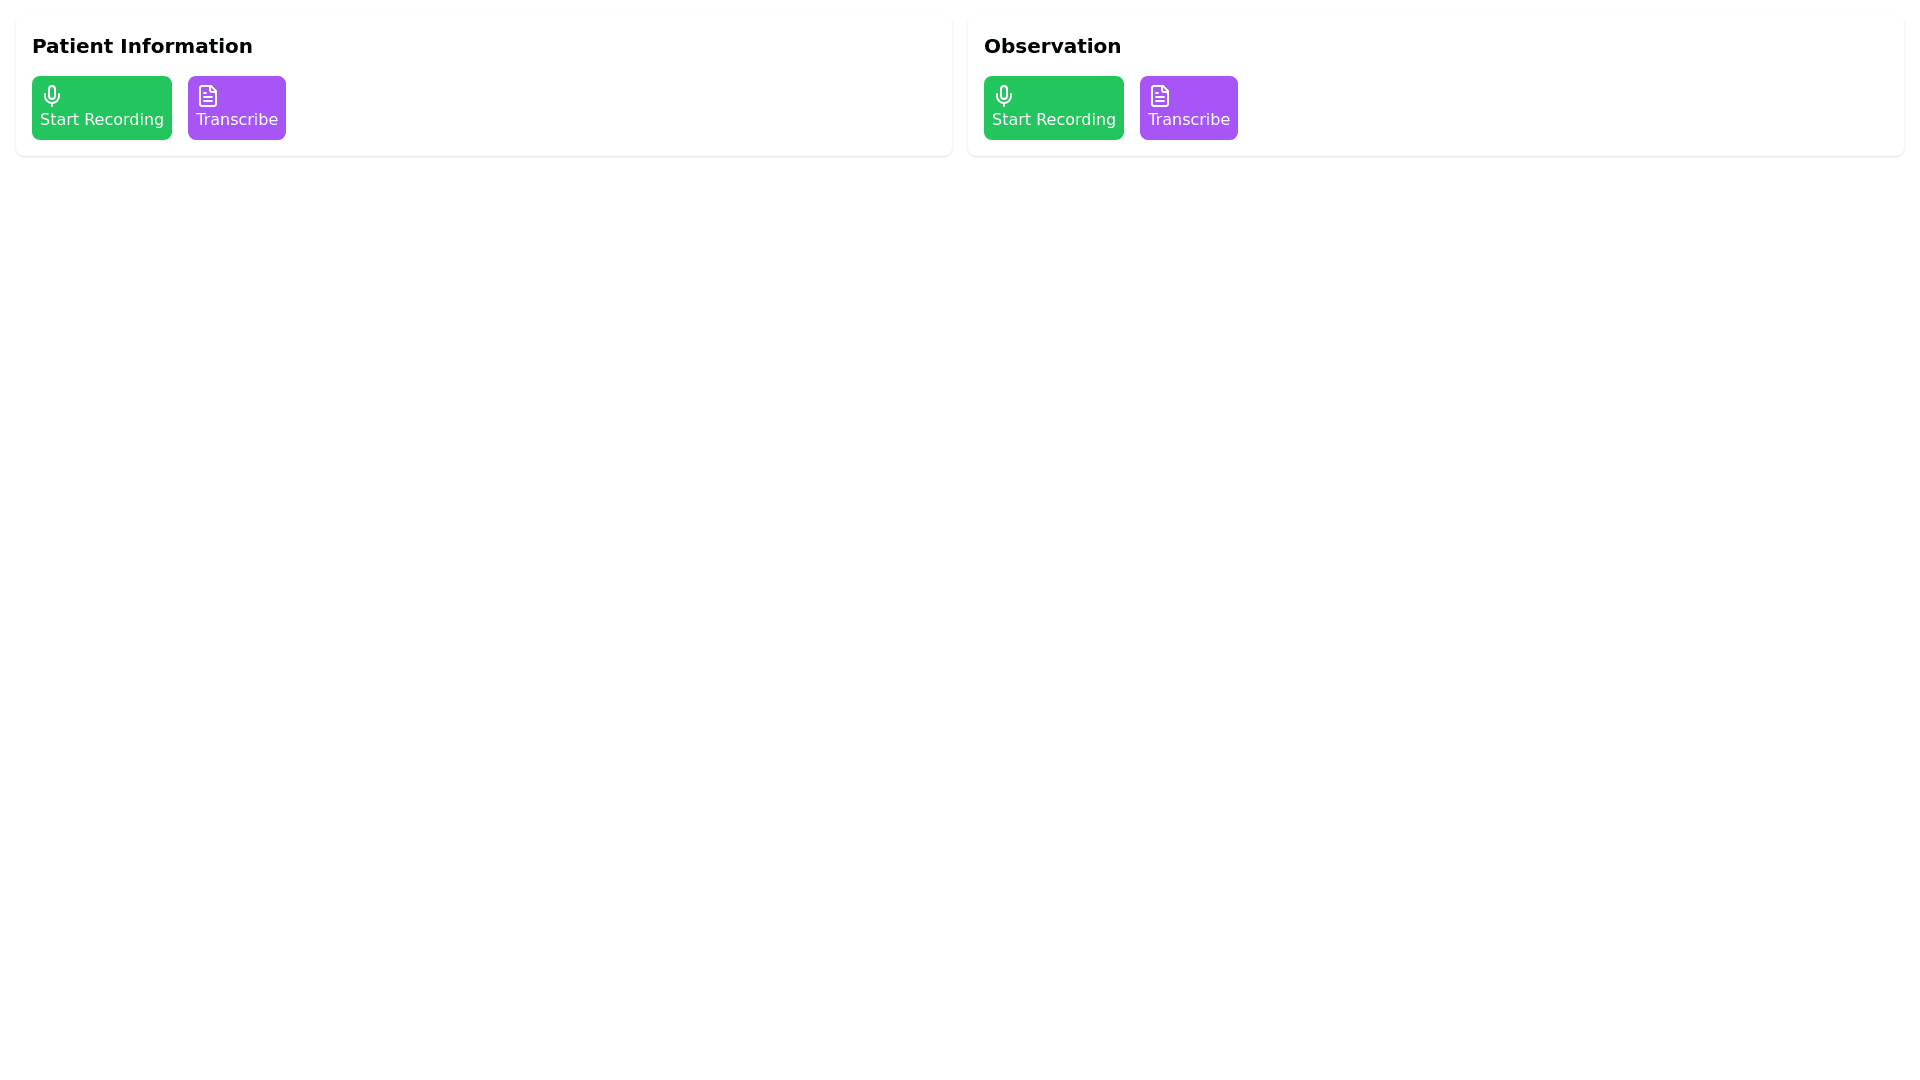Image resolution: width=1920 pixels, height=1080 pixels.
Task: Tap the purple file button beside Observation recording
Action: point(1189,108)
